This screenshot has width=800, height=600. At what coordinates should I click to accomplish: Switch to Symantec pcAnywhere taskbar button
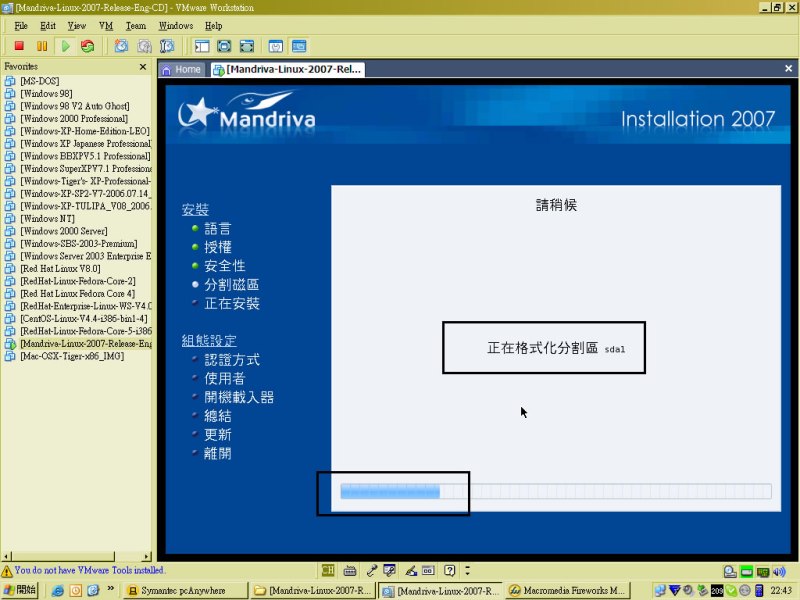click(x=185, y=590)
